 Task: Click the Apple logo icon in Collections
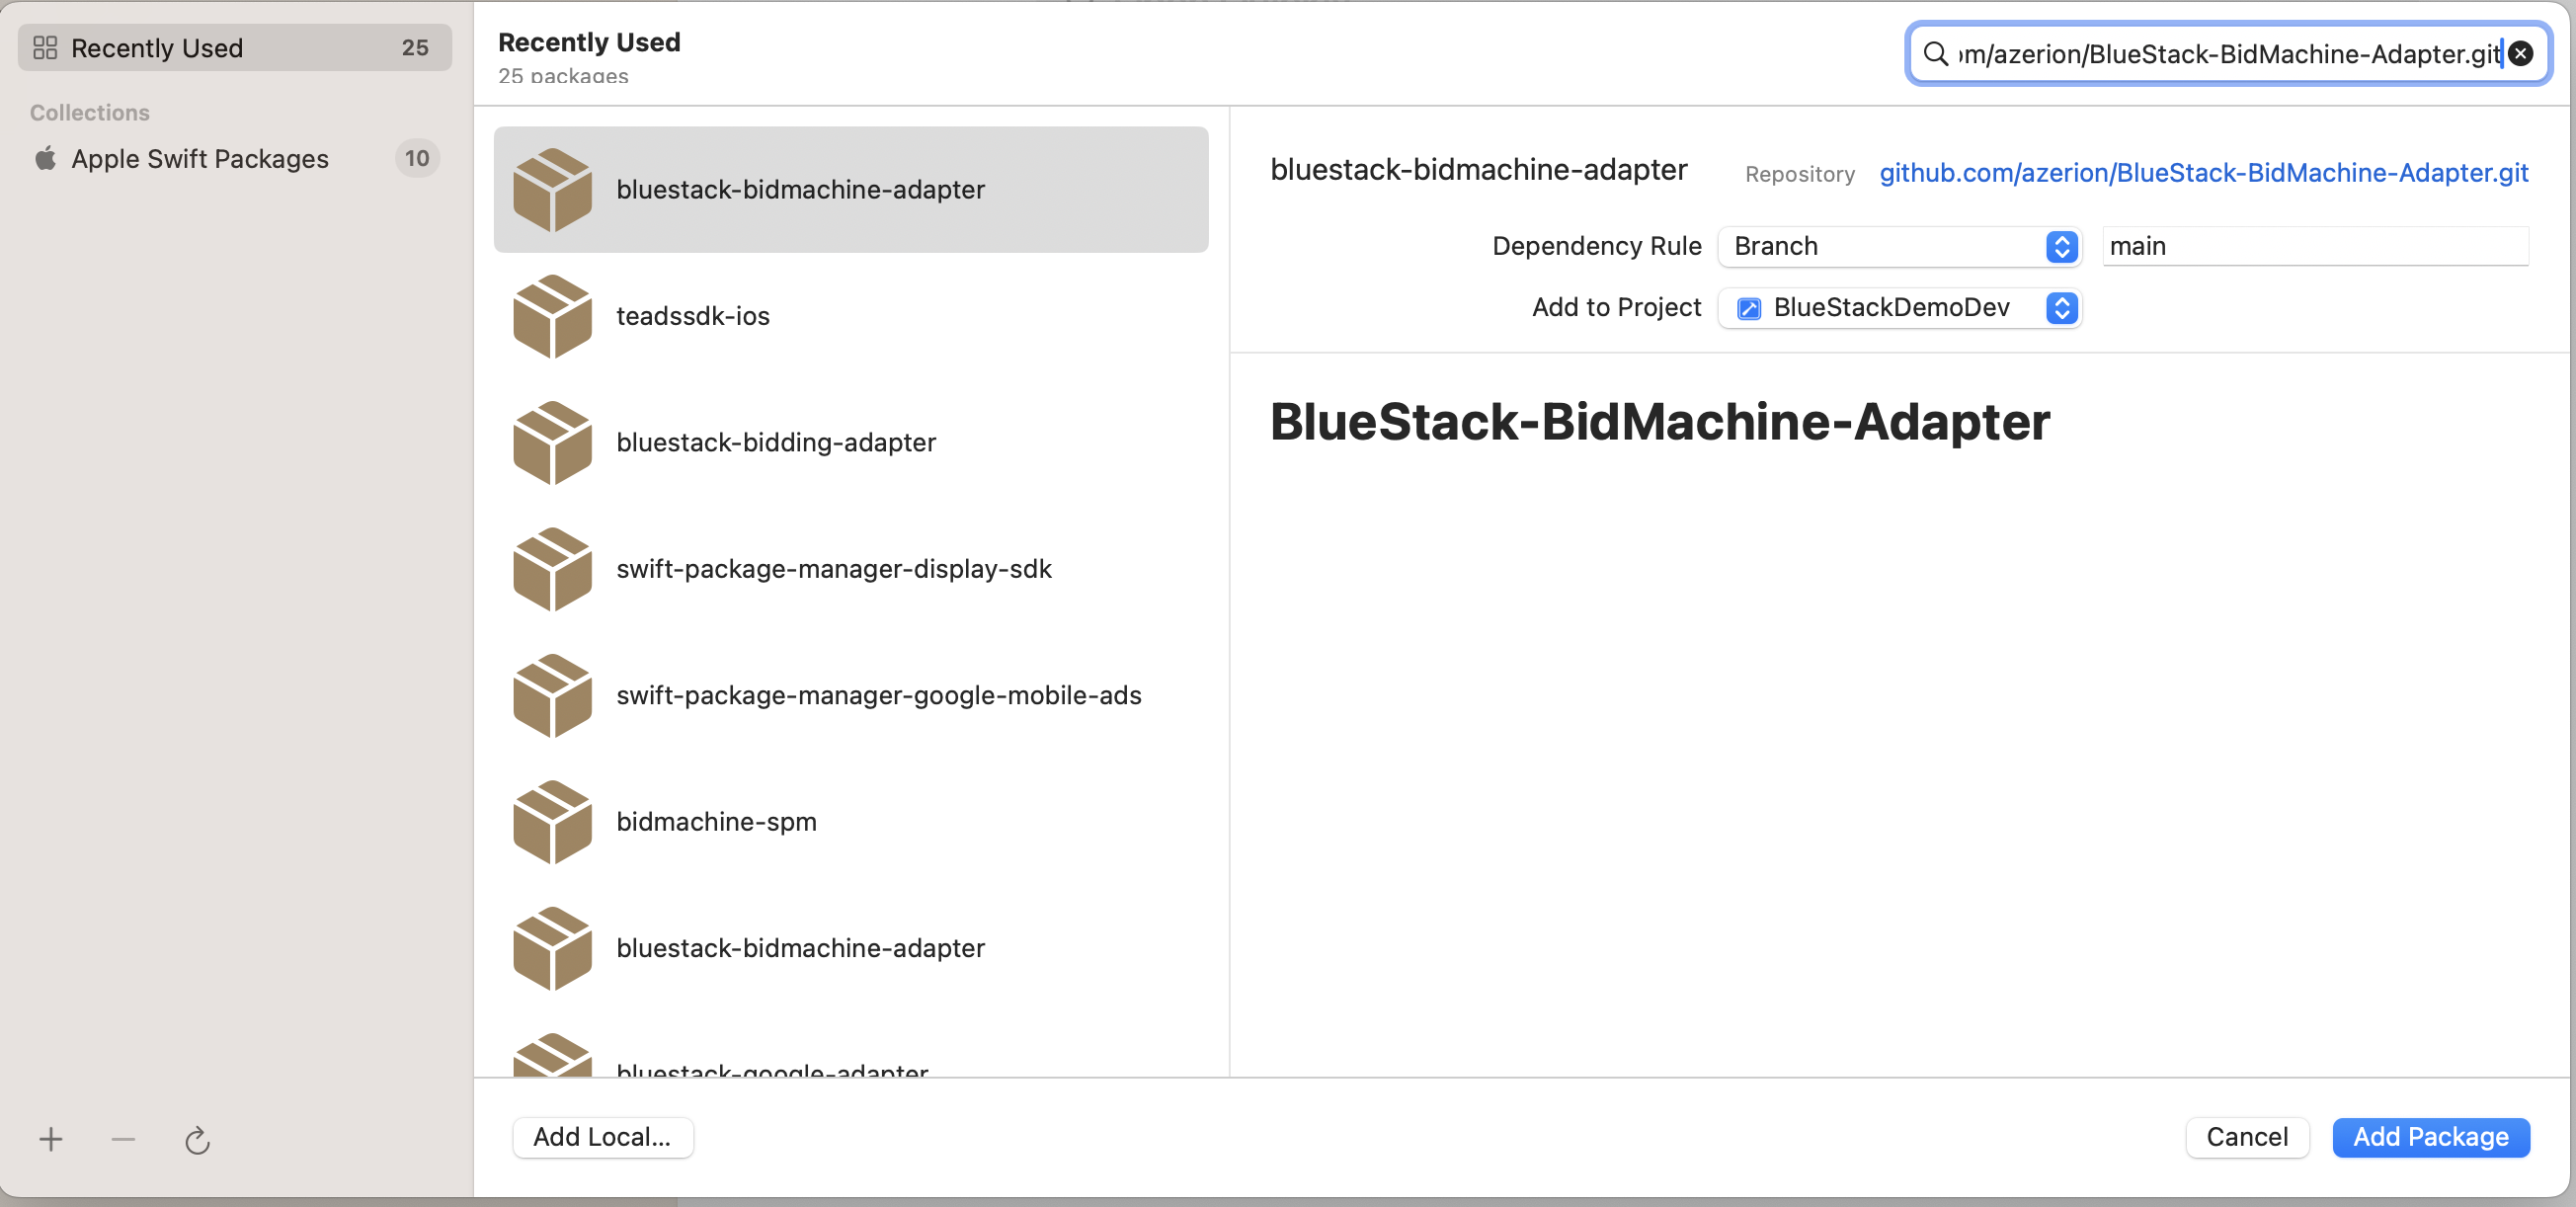coord(45,158)
